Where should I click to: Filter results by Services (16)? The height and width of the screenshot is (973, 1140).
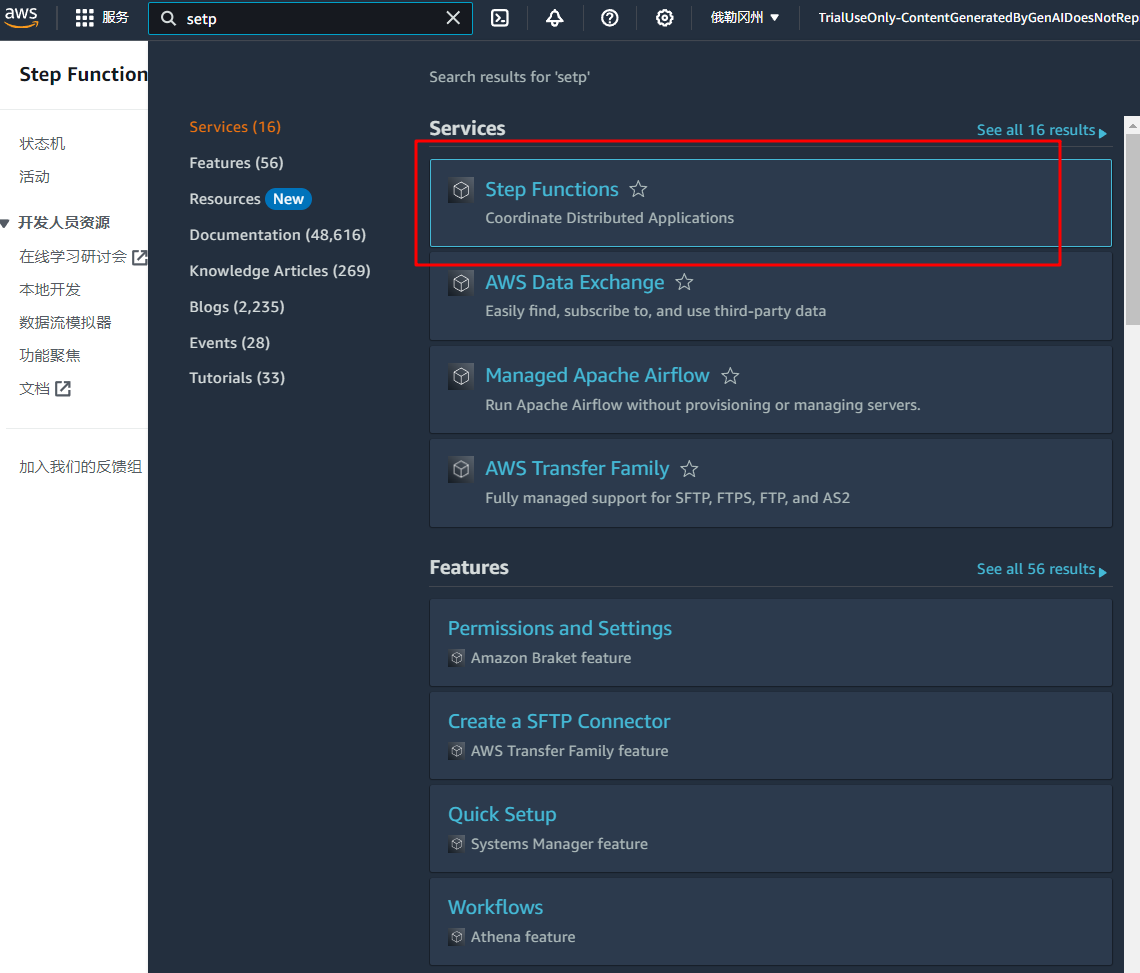[235, 127]
